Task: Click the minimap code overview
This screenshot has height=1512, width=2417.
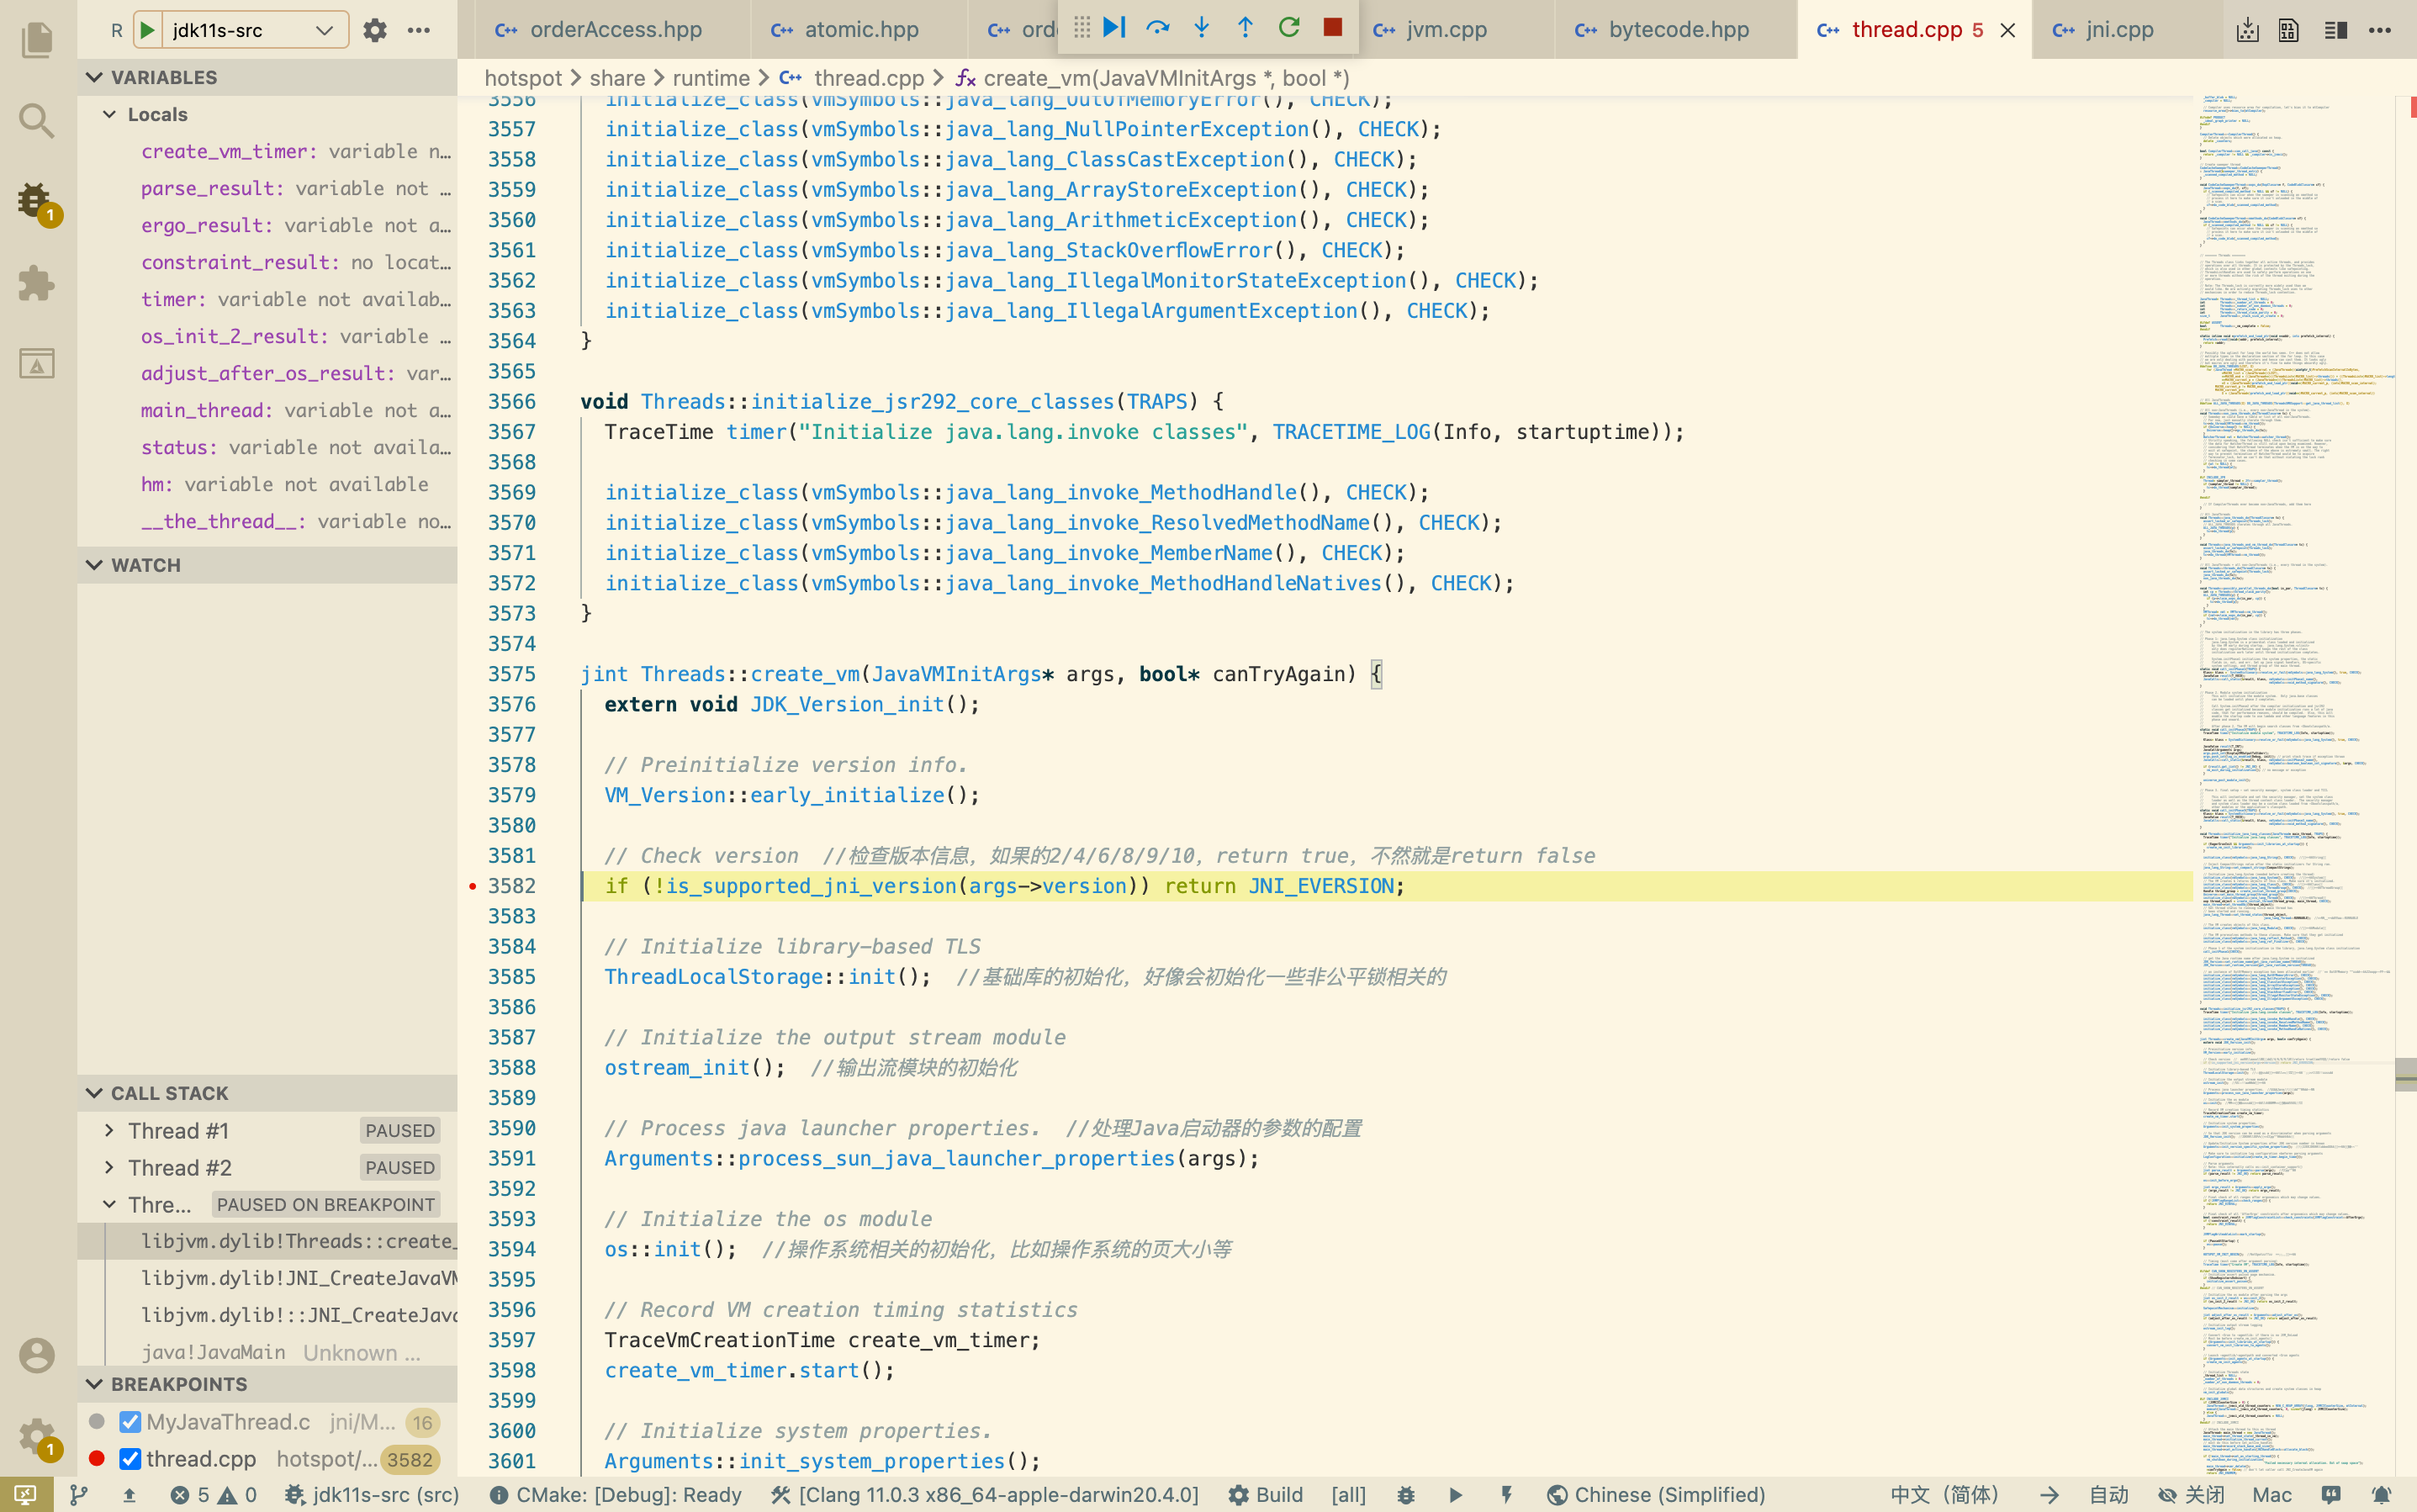Action: click(2293, 786)
